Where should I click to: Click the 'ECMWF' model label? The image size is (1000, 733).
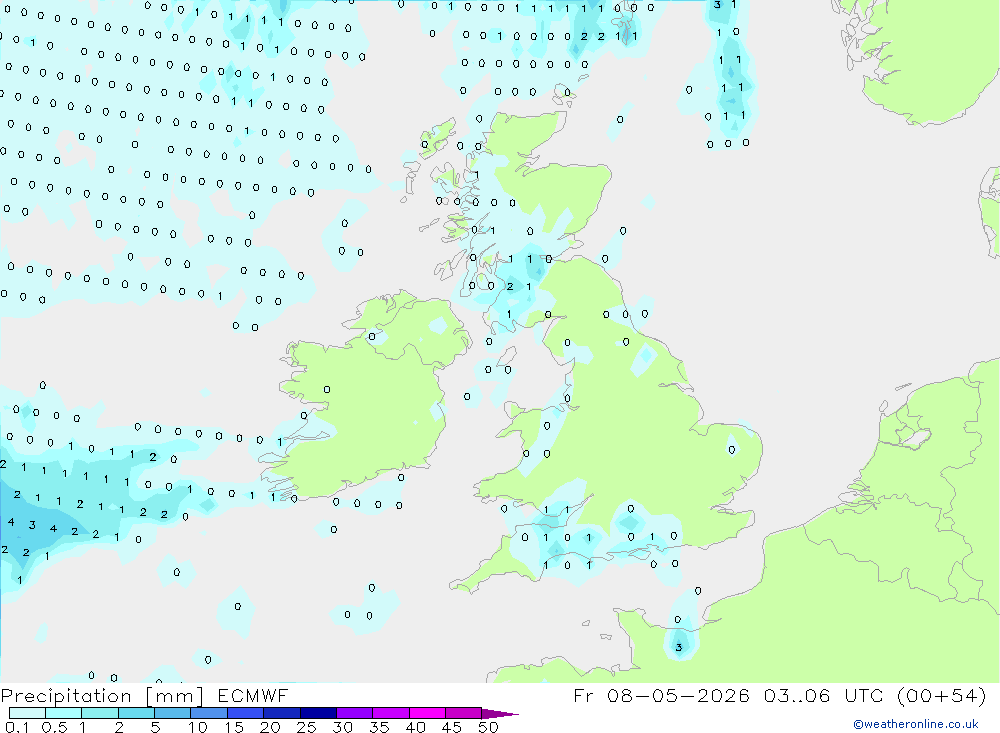pos(253,696)
